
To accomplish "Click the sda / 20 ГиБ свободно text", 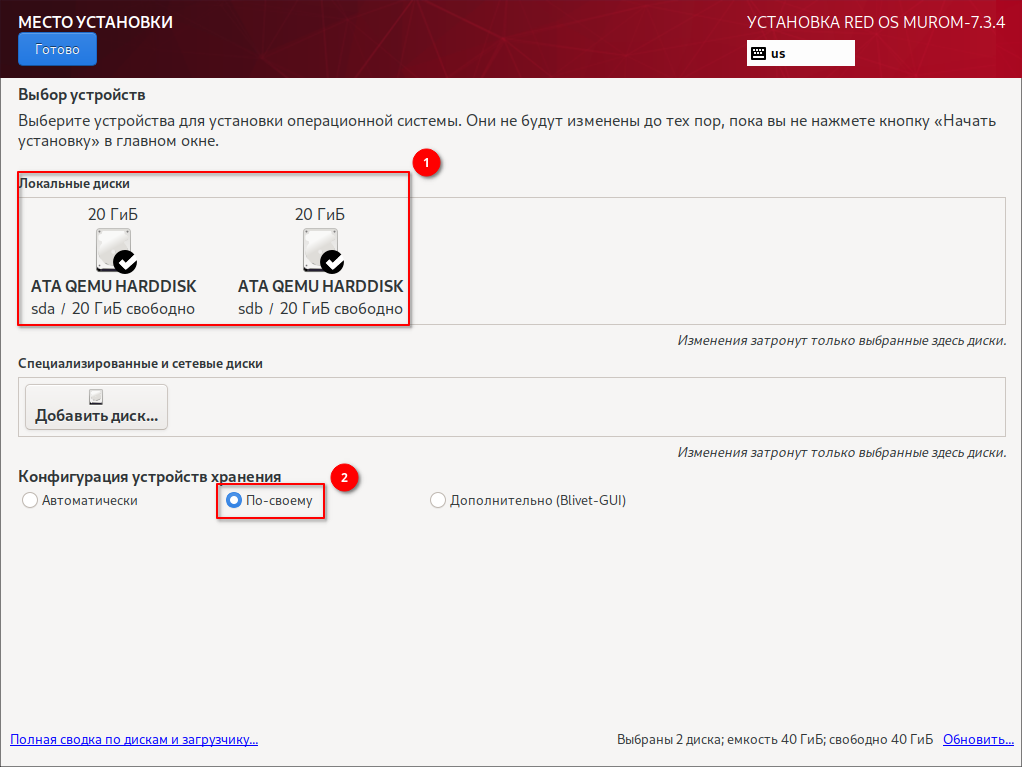I will pyautogui.click(x=113, y=309).
